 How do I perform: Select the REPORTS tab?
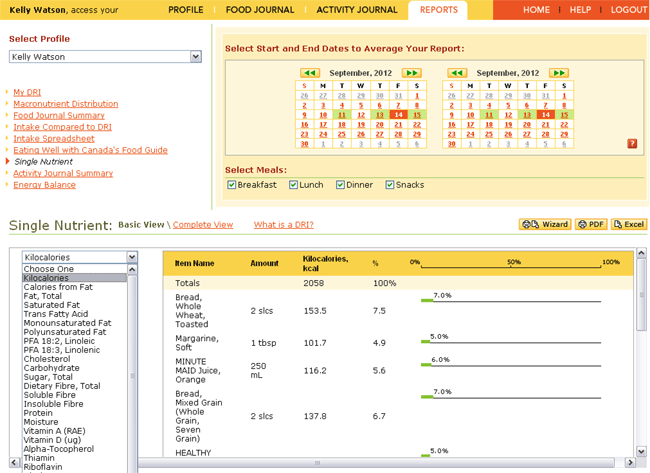[x=439, y=10]
